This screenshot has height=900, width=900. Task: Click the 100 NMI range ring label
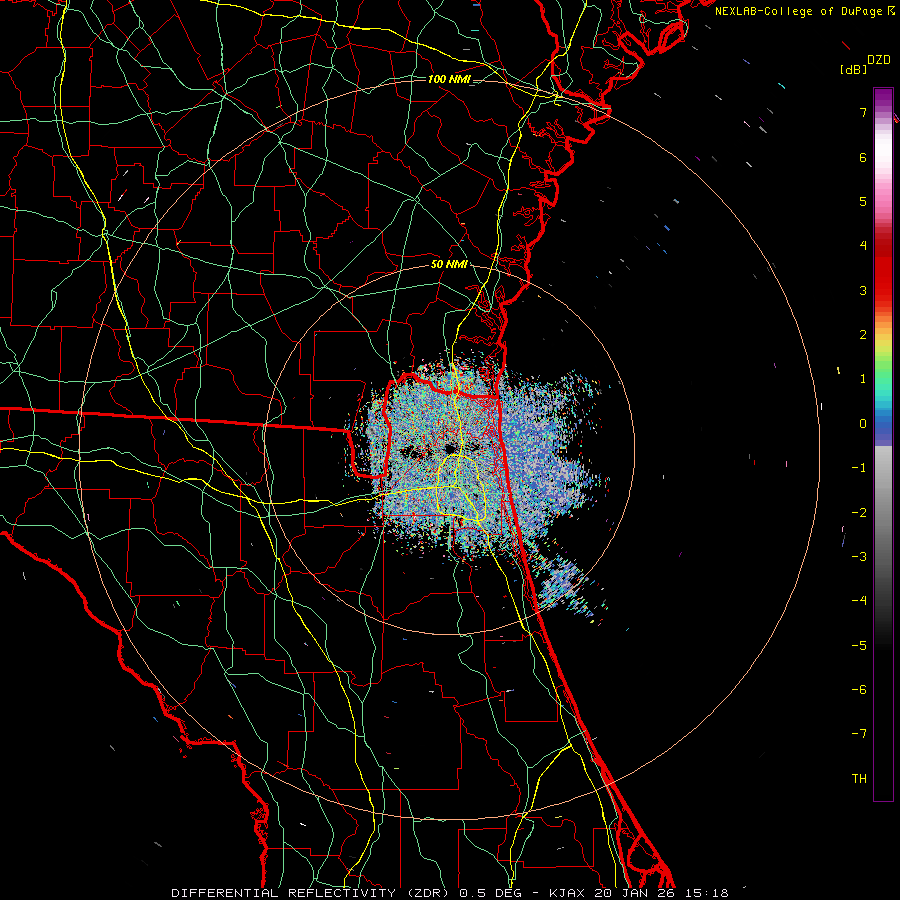pos(449,79)
